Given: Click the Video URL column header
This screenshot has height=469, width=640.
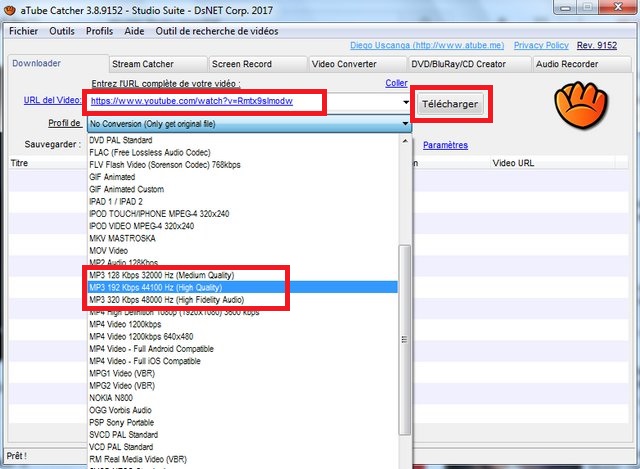Looking at the screenshot, I should [x=552, y=163].
